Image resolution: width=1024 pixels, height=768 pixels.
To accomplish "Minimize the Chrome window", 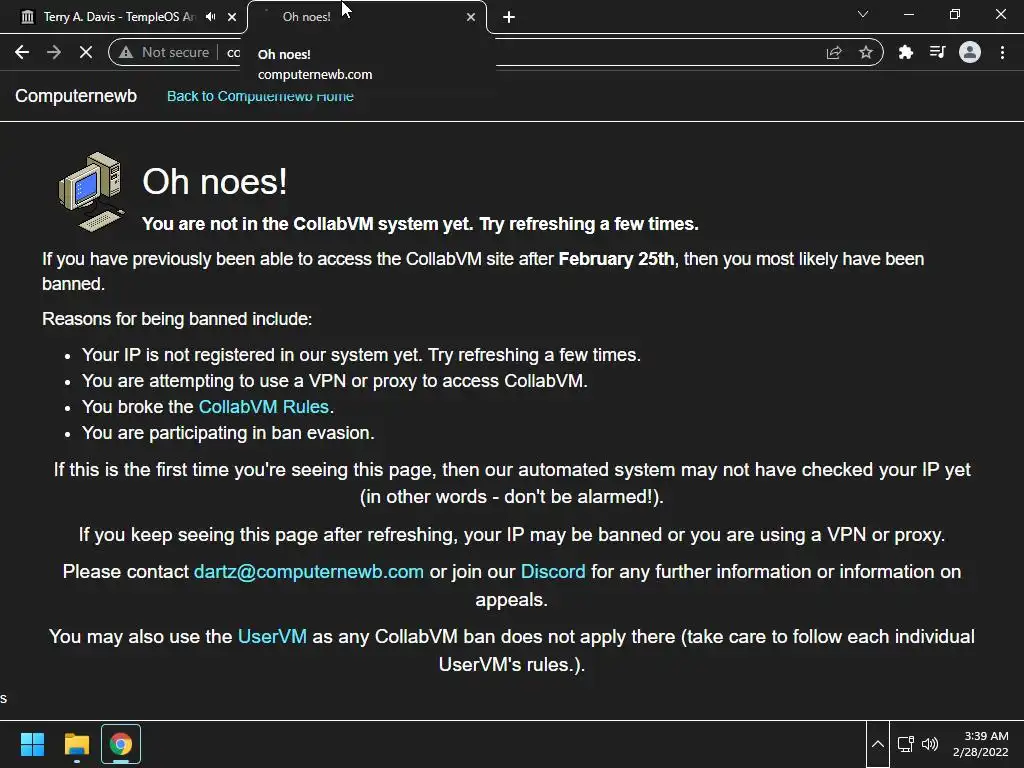I will (x=908, y=14).
